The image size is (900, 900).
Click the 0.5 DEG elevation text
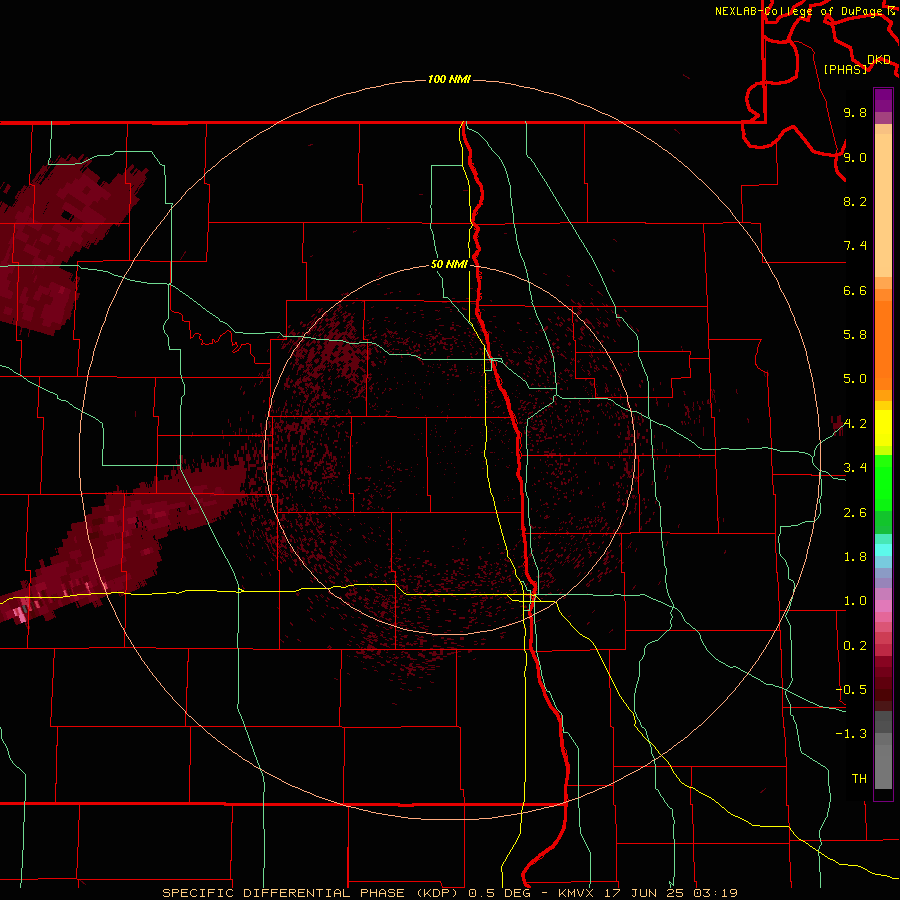tap(502, 893)
